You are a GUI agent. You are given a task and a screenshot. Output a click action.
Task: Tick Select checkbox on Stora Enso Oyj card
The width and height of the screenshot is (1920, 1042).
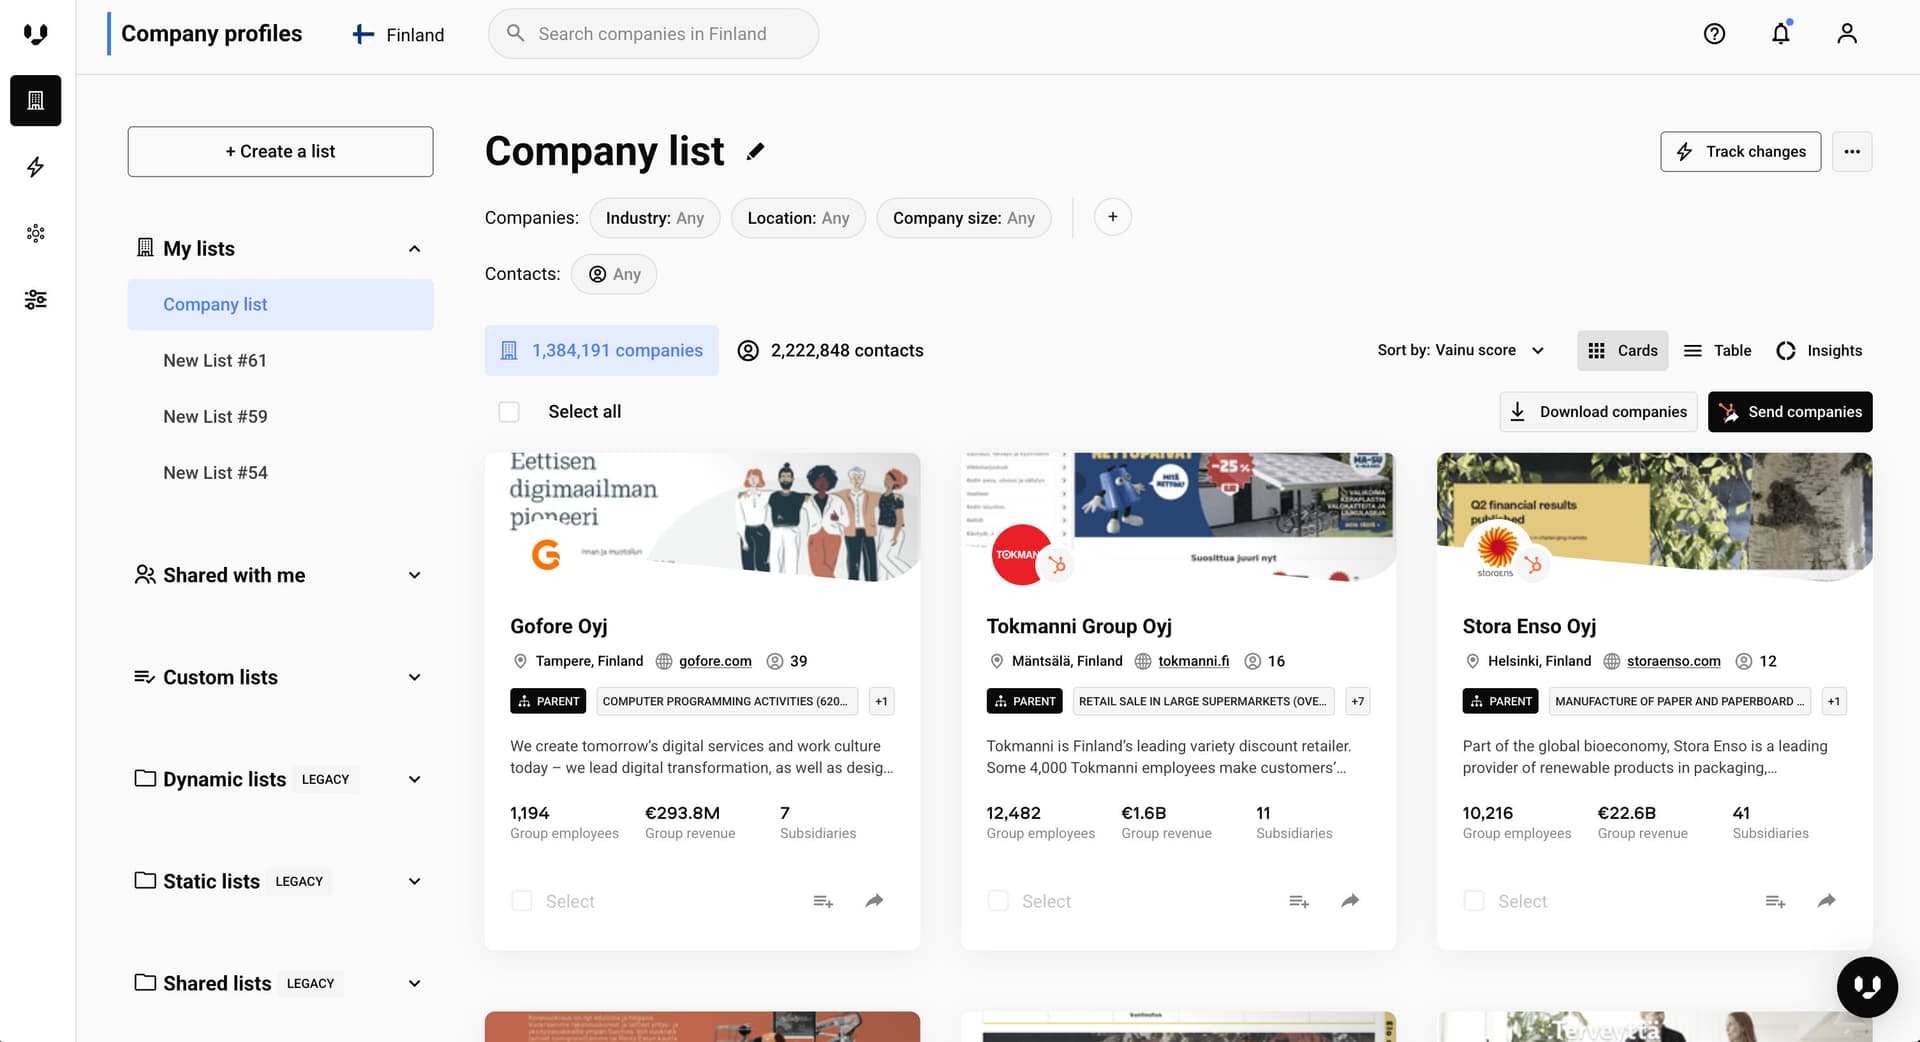pyautogui.click(x=1474, y=901)
